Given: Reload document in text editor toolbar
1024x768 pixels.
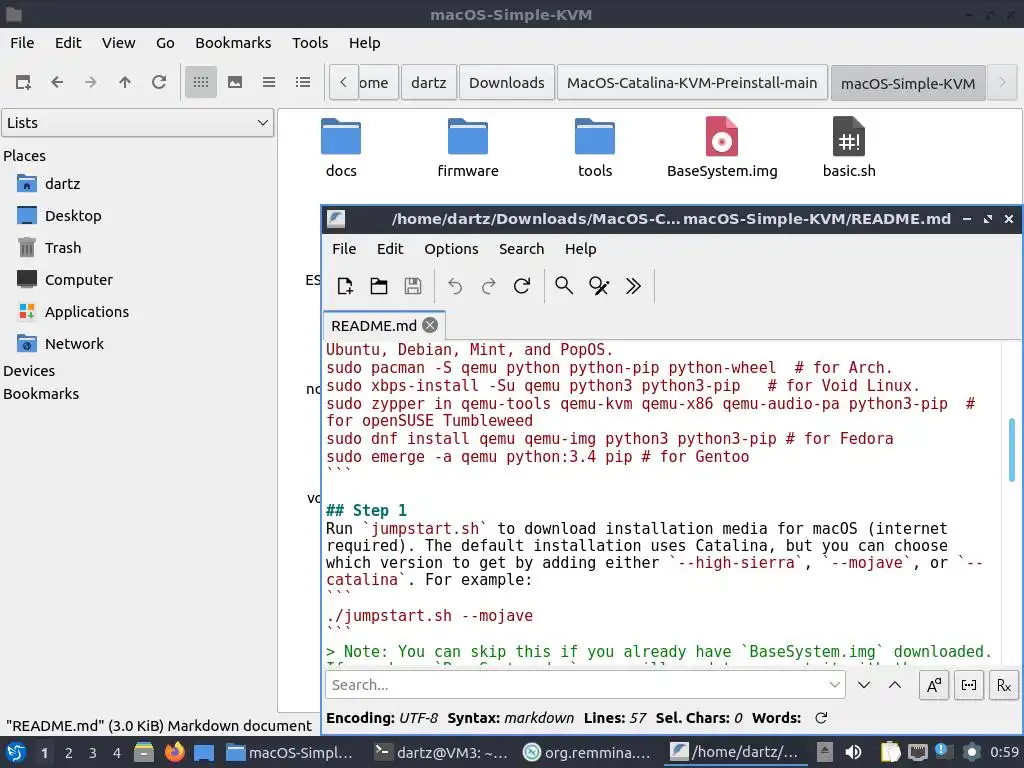Looking at the screenshot, I should click(x=522, y=286).
